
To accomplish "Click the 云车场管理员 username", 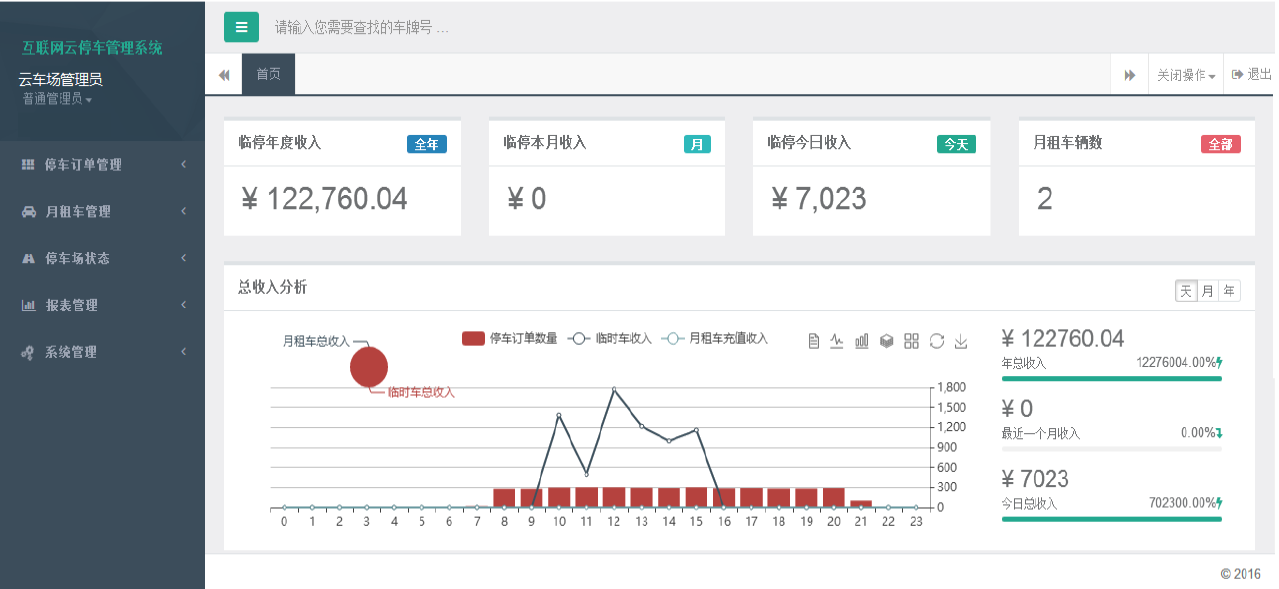I will [60, 79].
